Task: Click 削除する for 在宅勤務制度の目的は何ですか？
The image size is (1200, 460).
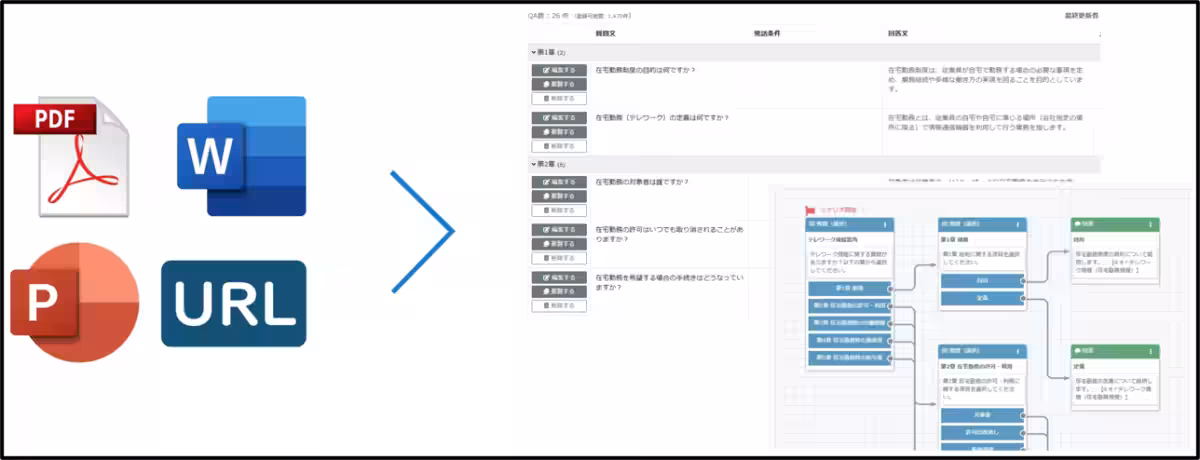Action: (x=559, y=99)
